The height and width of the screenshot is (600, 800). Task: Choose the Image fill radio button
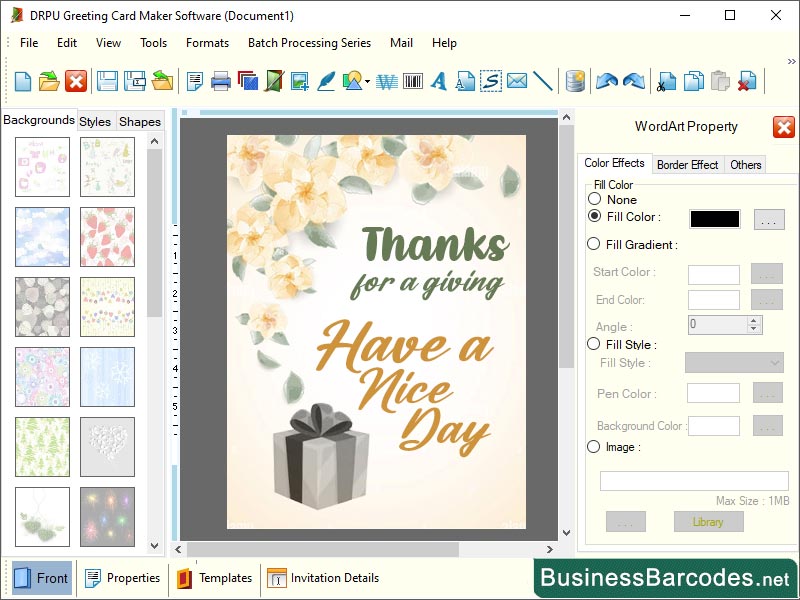(594, 447)
